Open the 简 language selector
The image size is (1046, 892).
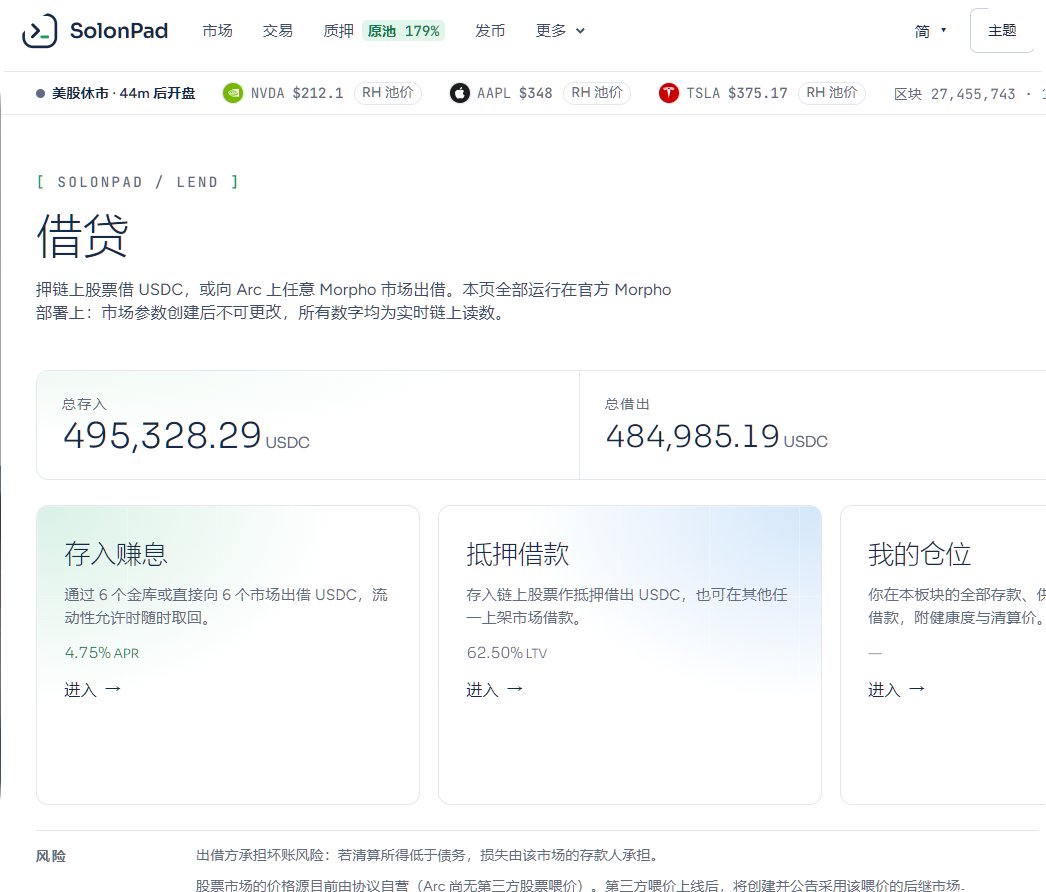[930, 31]
